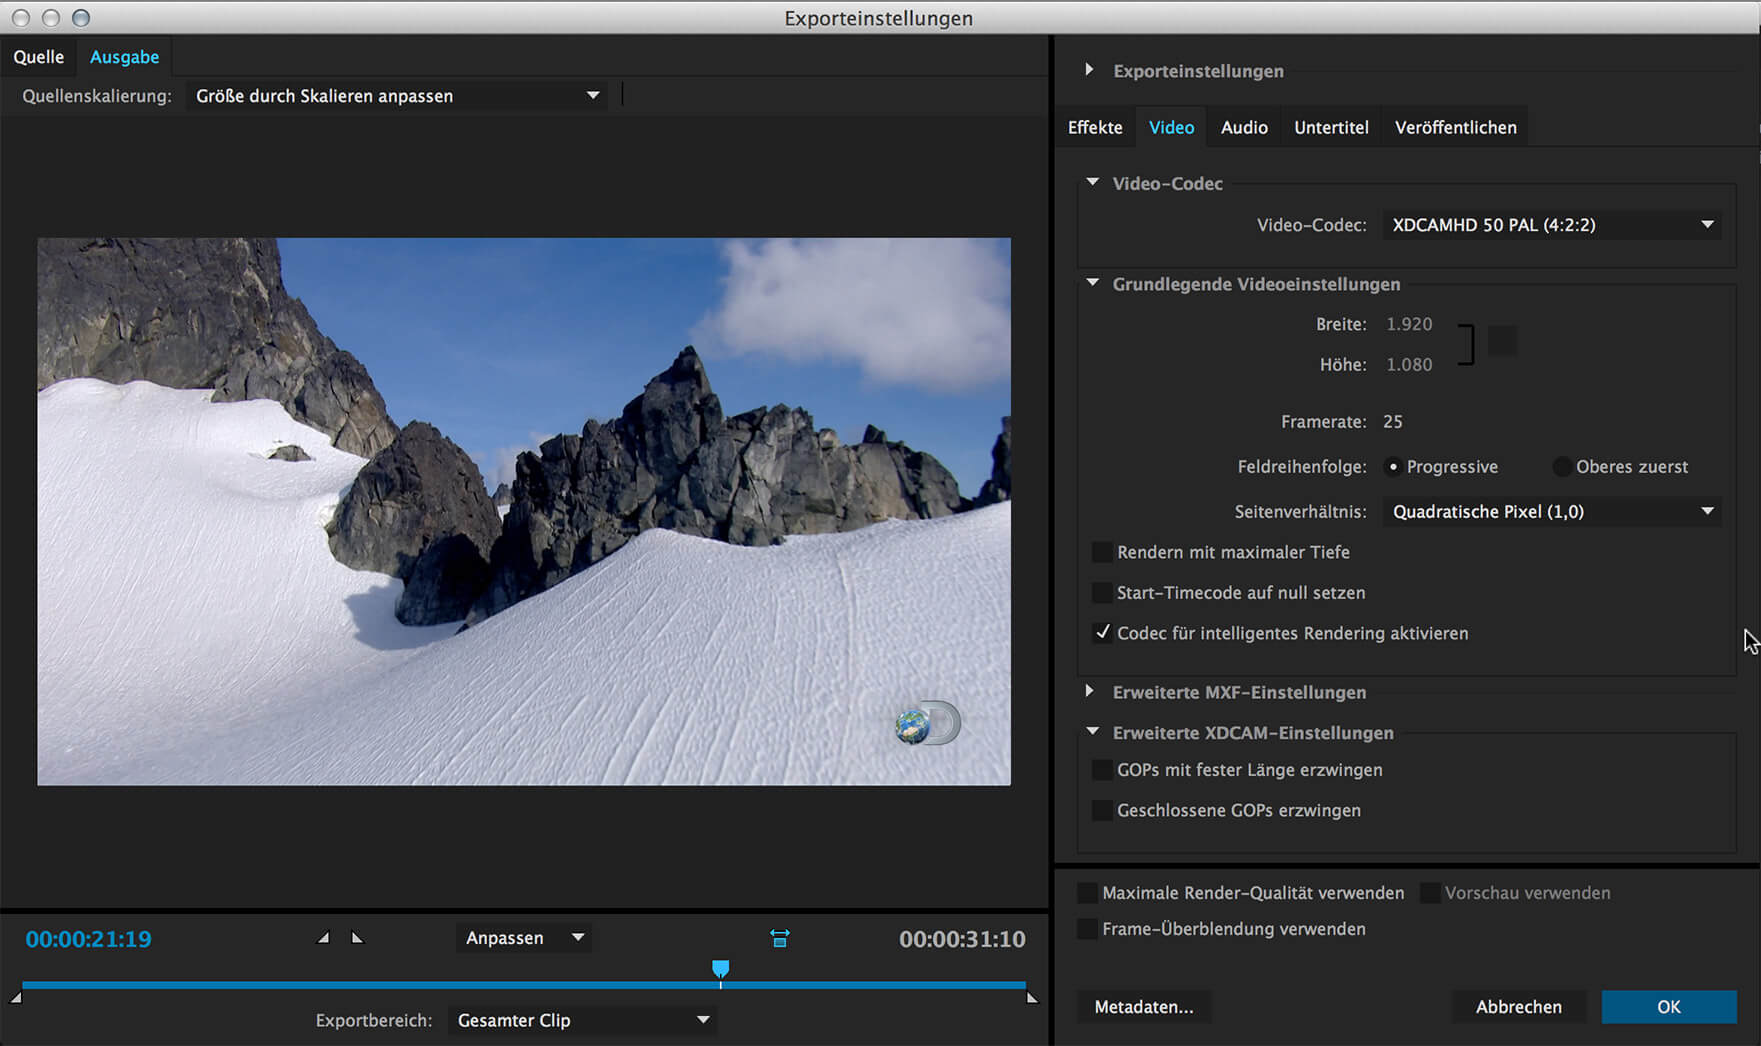Click the timeline out-point marker at end
Image resolution: width=1761 pixels, height=1046 pixels.
point(1032,997)
